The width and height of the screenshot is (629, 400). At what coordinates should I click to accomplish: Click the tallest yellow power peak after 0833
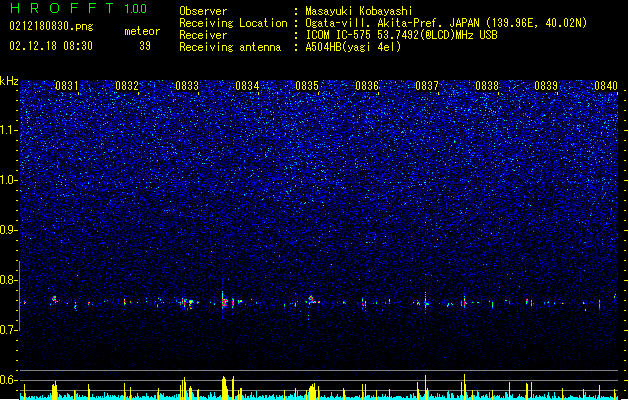click(x=225, y=387)
